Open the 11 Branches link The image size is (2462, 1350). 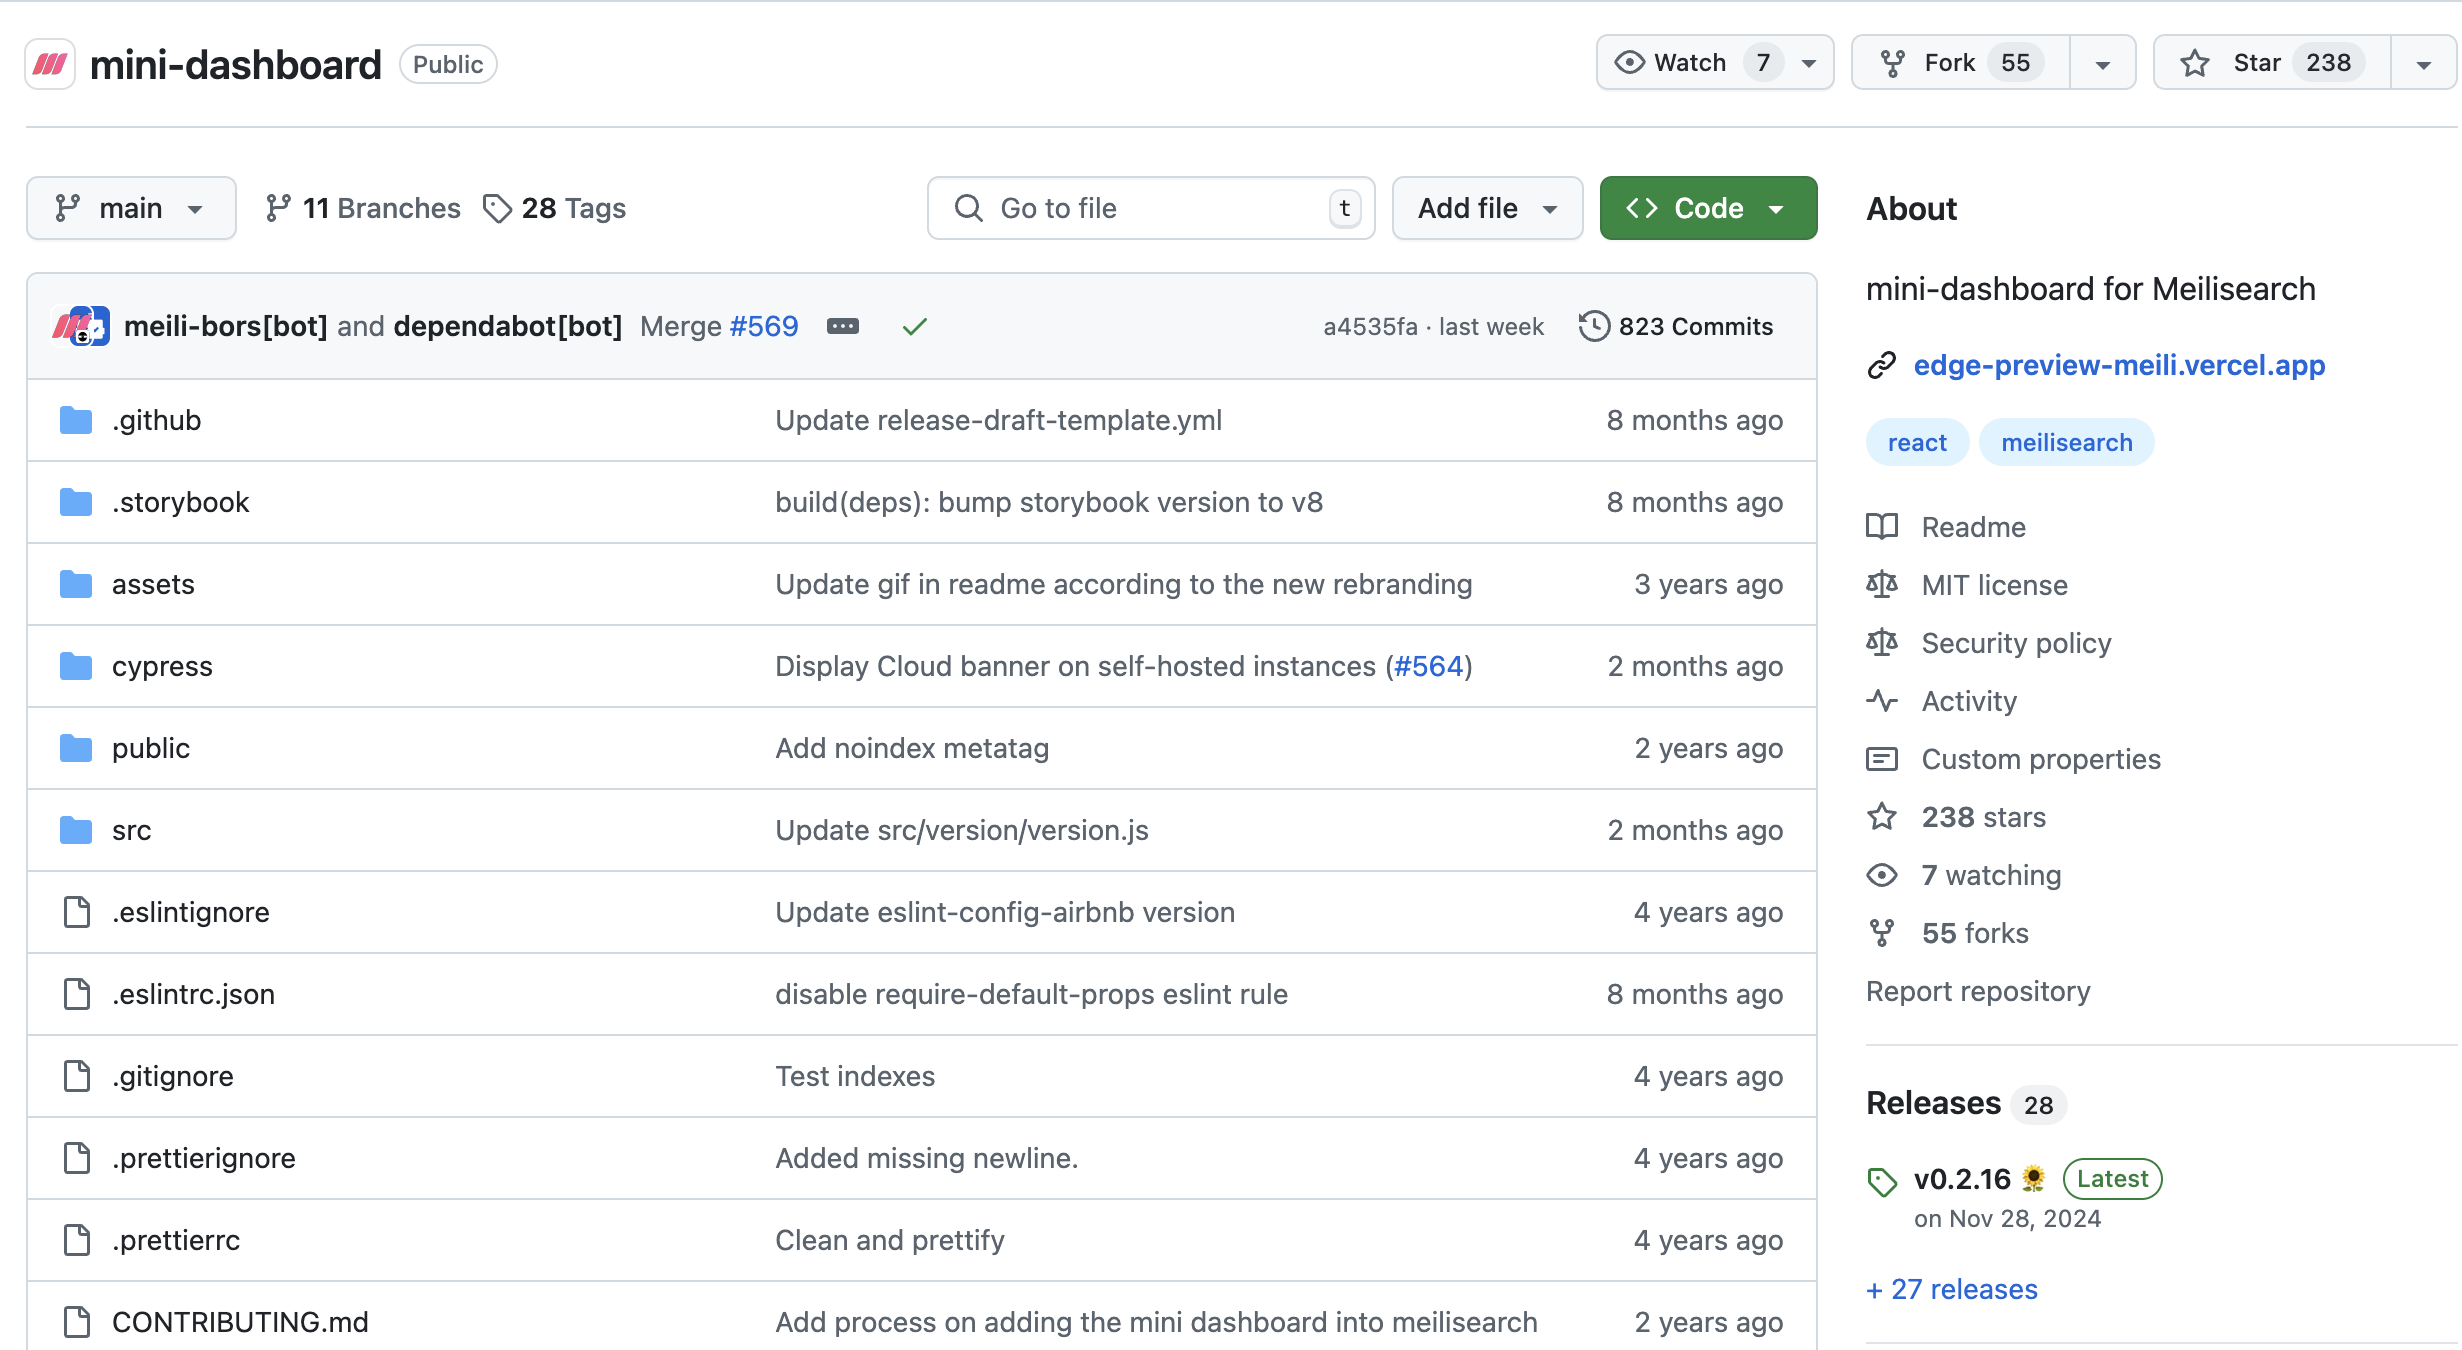tap(363, 208)
